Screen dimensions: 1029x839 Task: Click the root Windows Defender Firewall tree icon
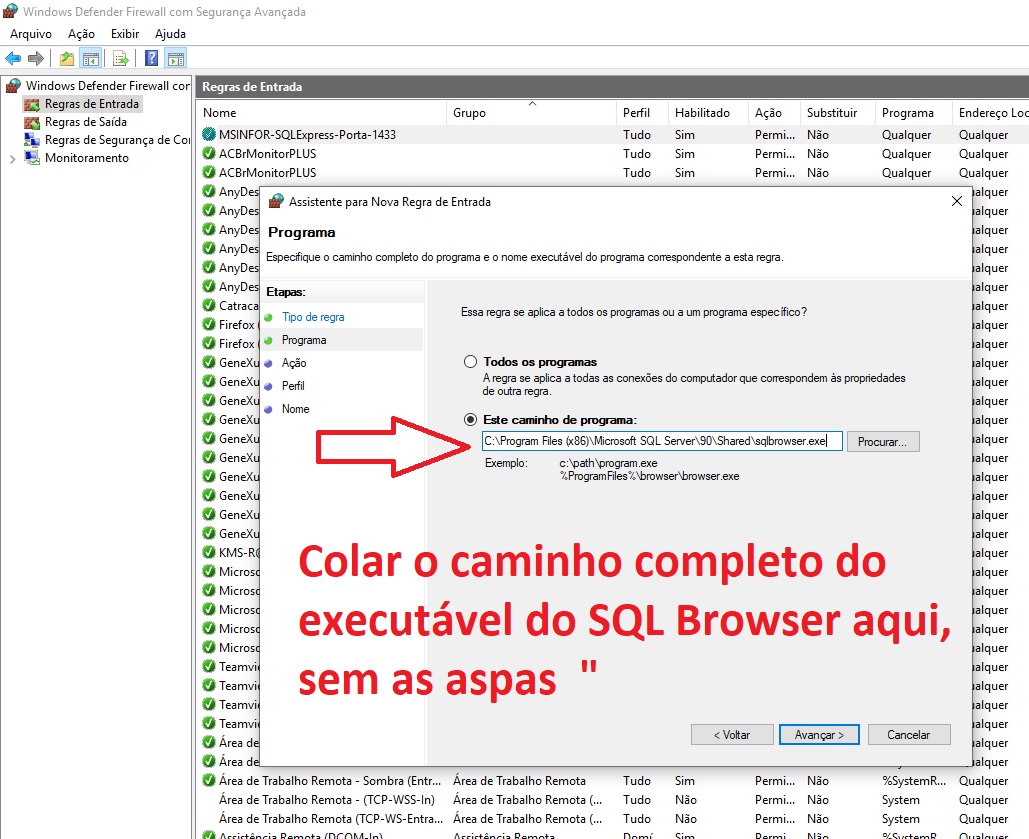(13, 85)
